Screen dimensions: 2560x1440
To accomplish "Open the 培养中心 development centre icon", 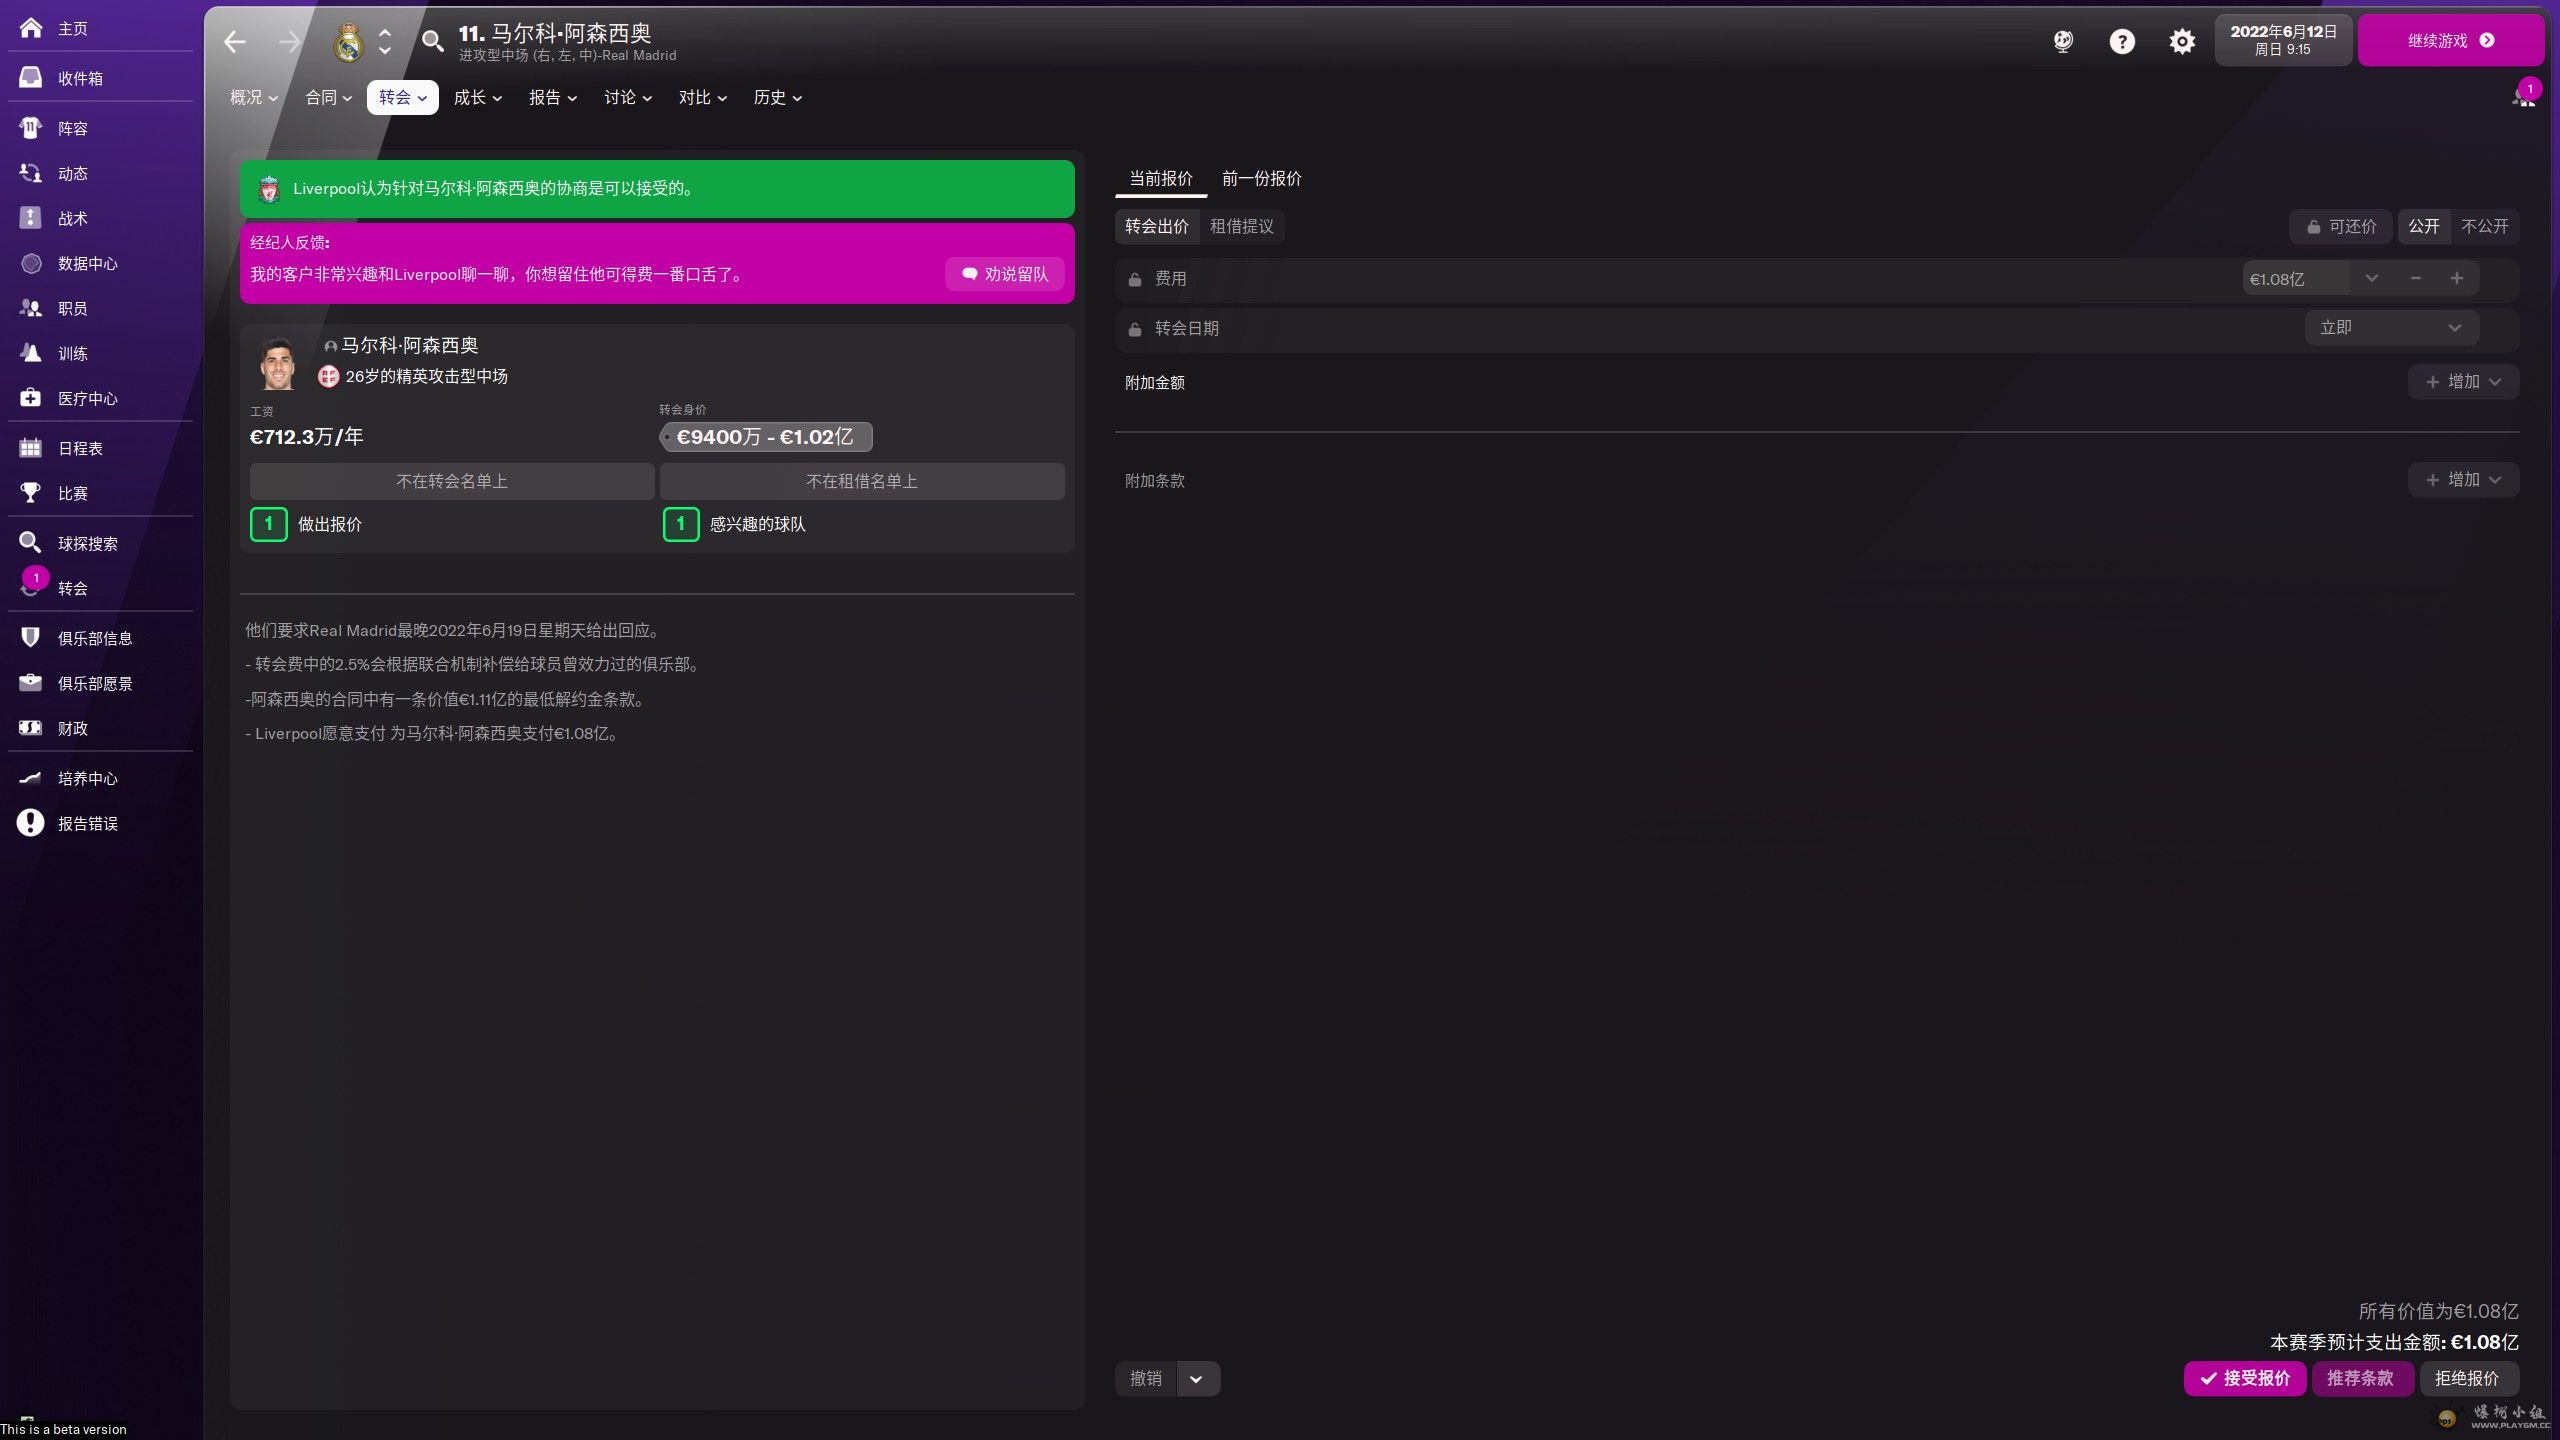I will 31,778.
